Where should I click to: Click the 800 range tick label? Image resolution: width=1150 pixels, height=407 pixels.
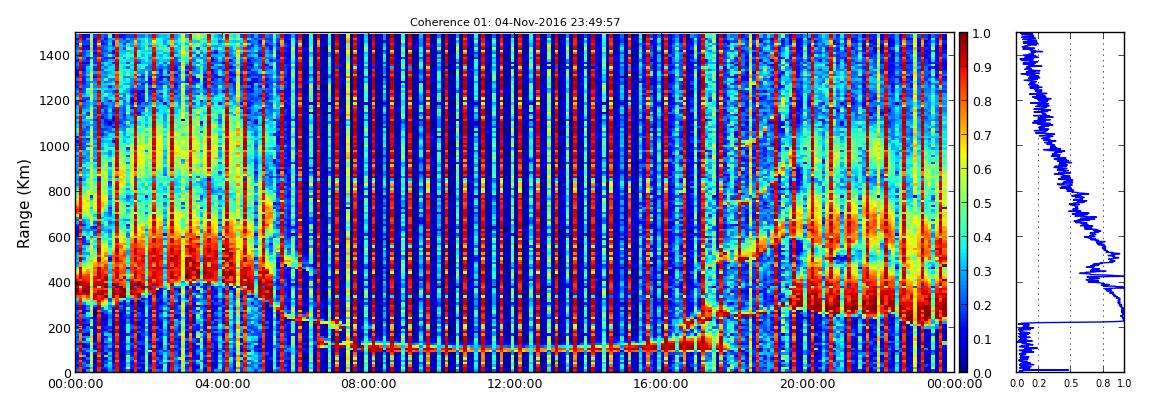pyautogui.click(x=57, y=192)
